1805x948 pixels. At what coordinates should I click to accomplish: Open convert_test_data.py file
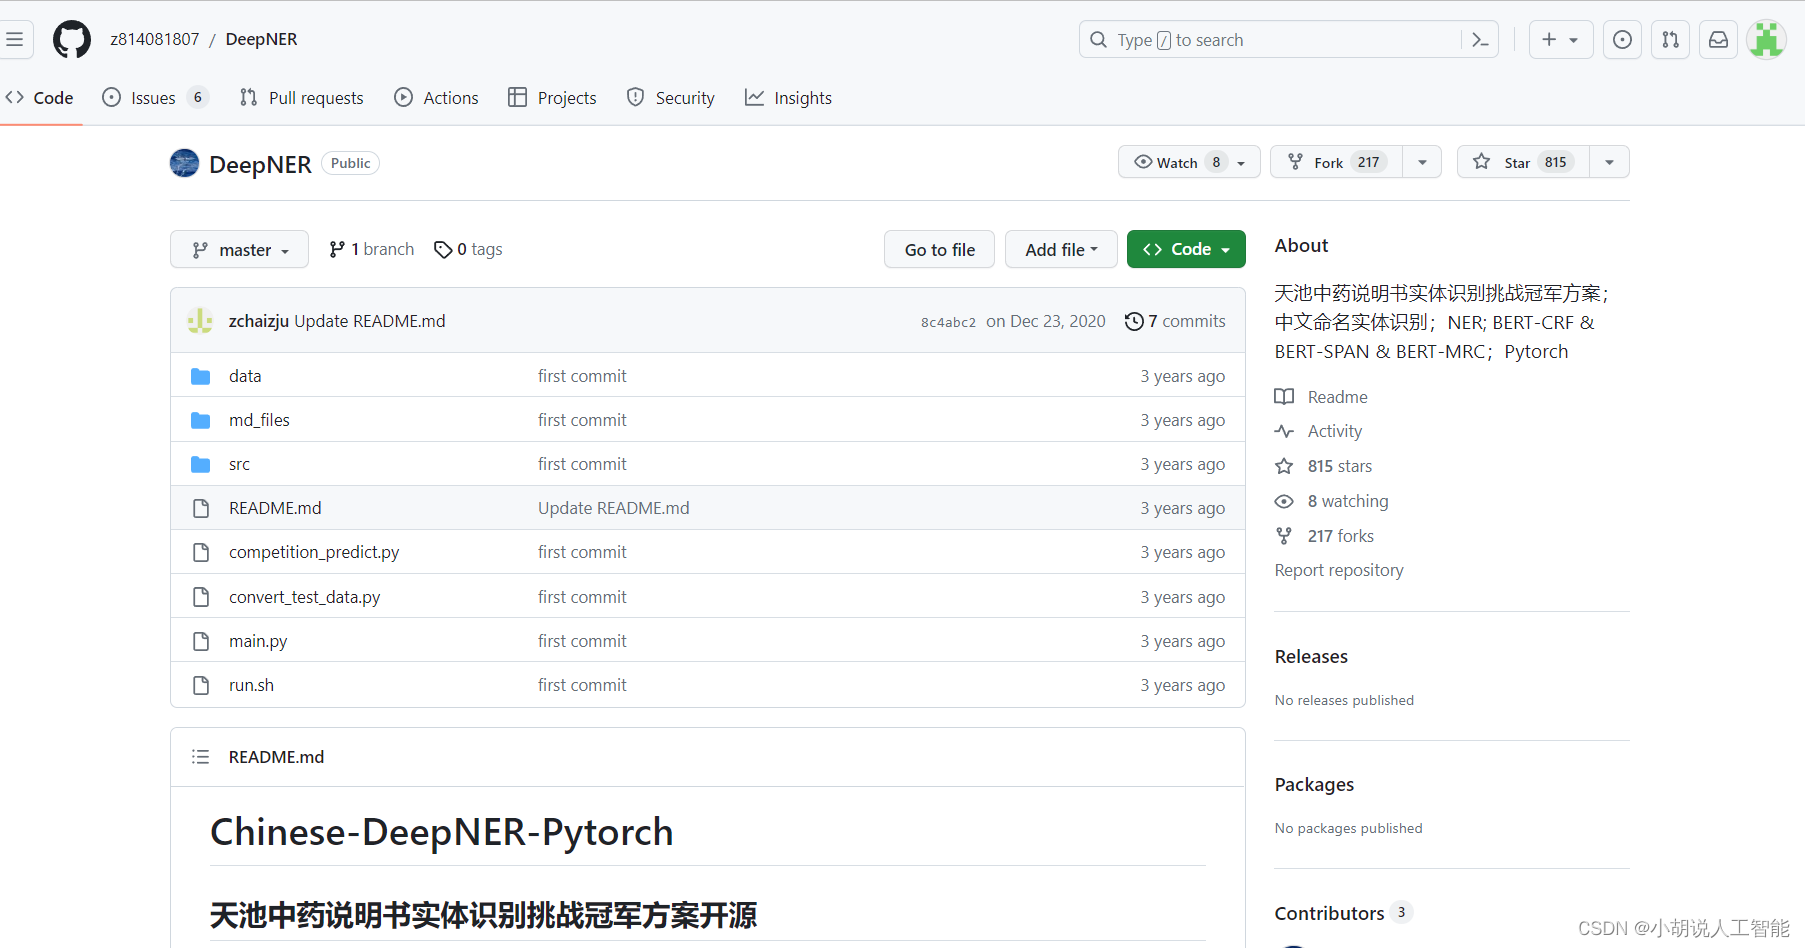pos(304,597)
